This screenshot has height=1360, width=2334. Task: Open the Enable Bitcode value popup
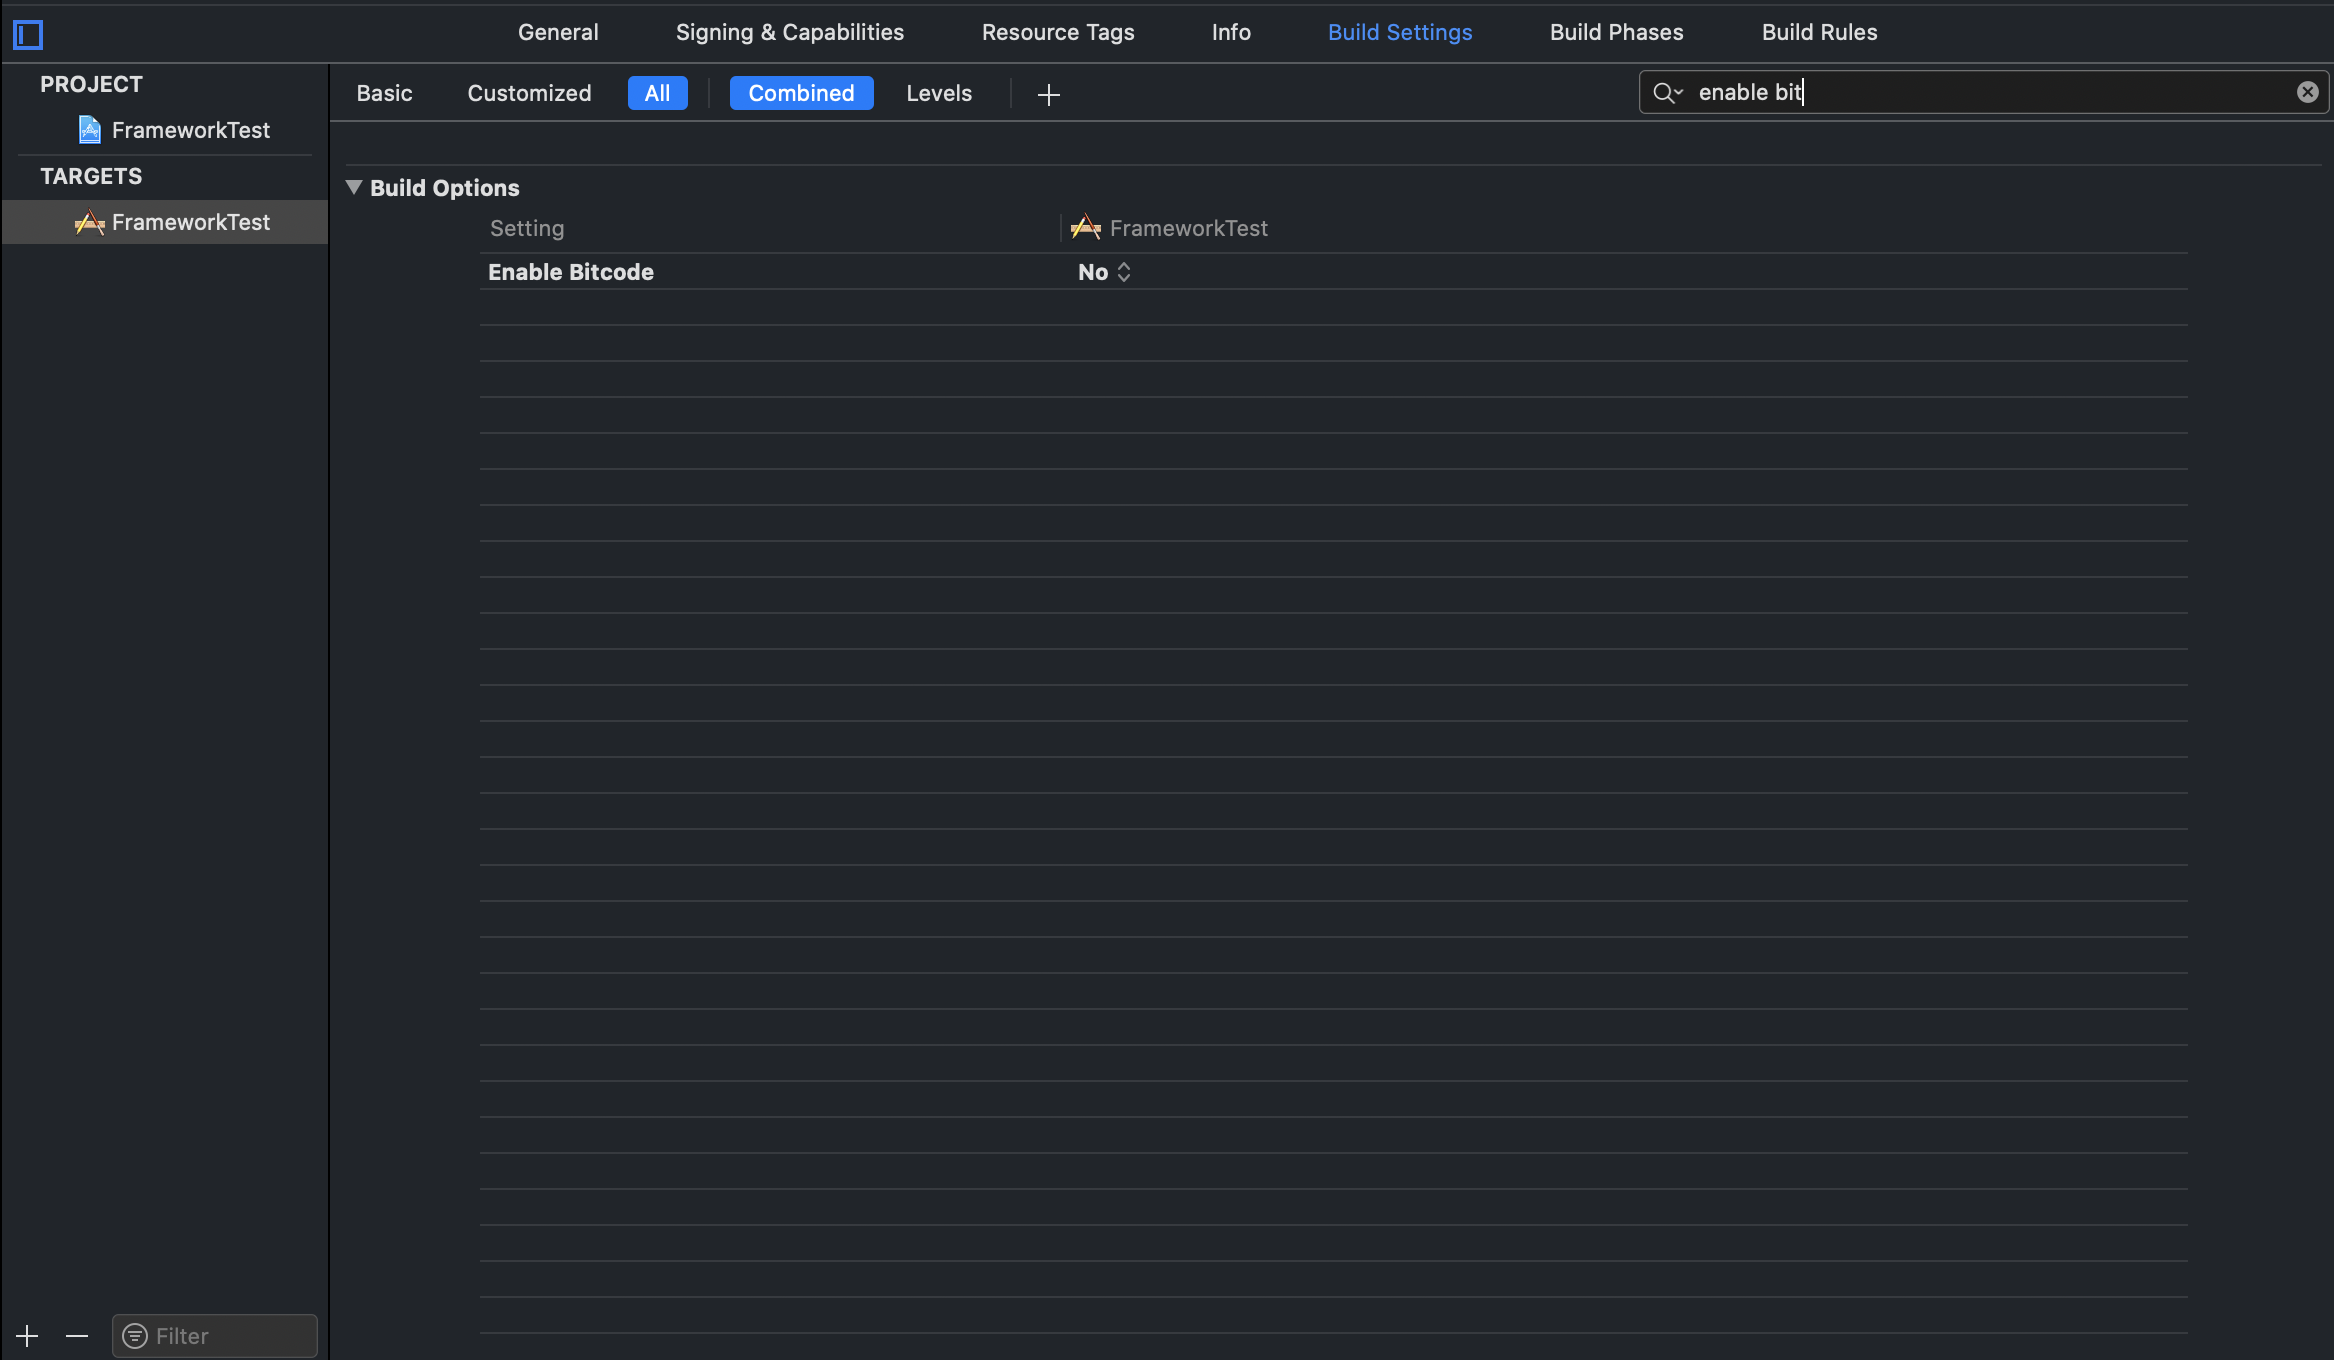tap(1104, 272)
